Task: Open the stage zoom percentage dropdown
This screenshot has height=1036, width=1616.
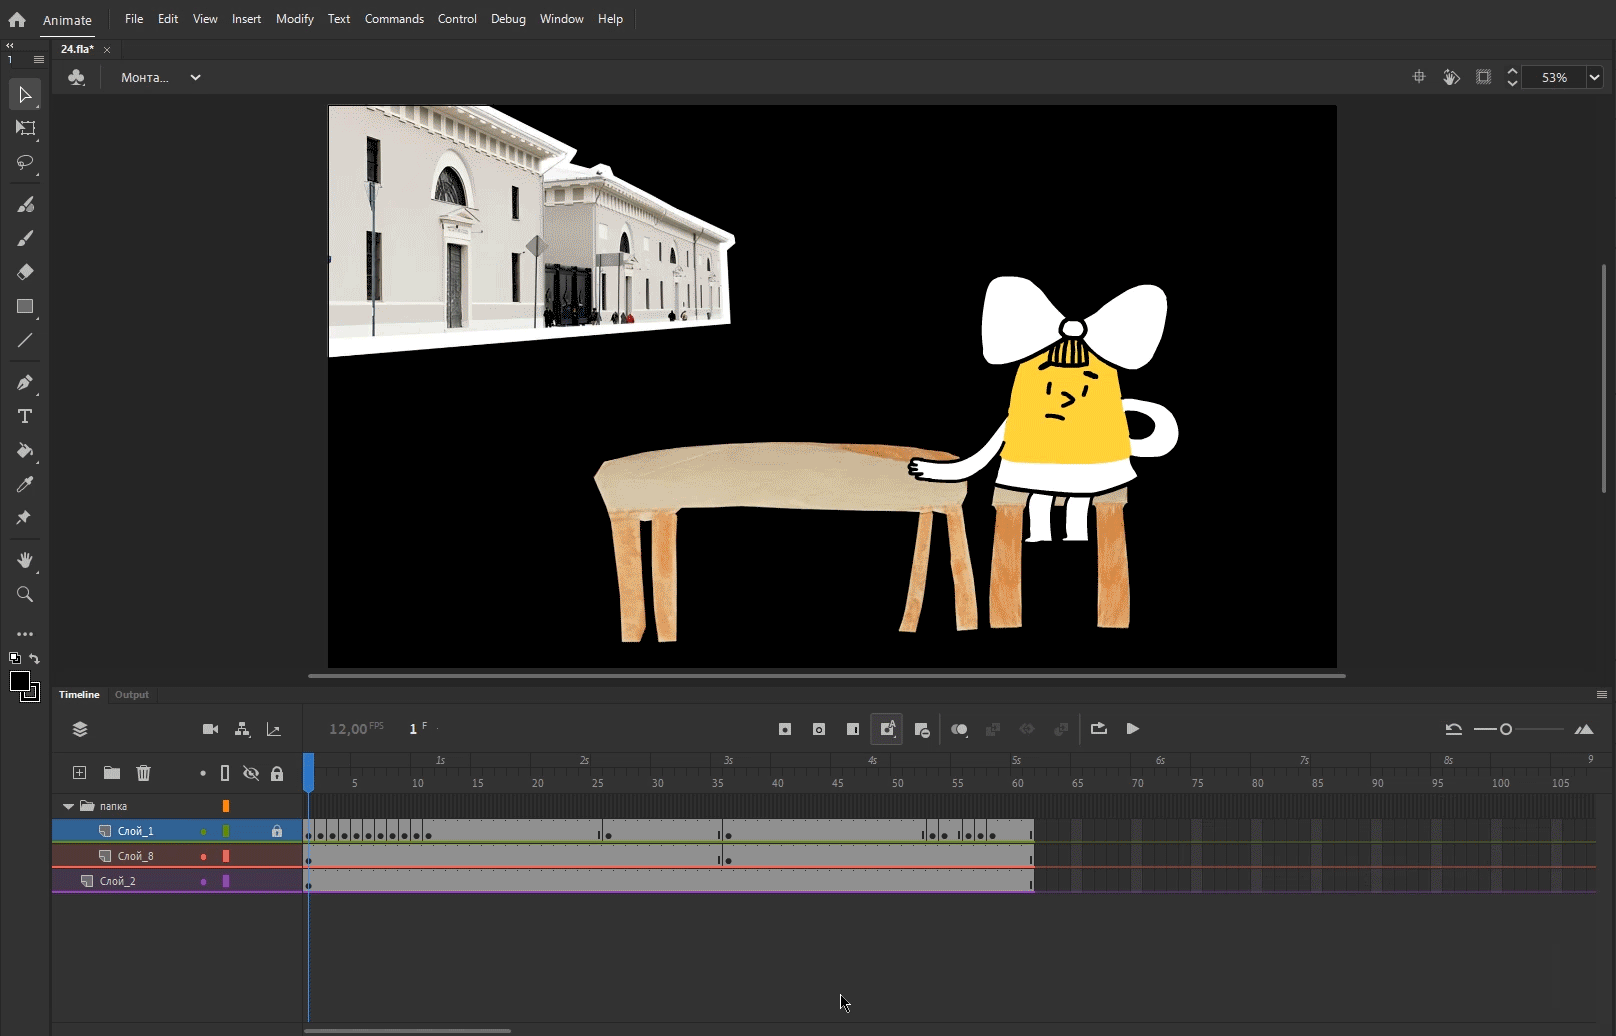Action: point(1594,77)
